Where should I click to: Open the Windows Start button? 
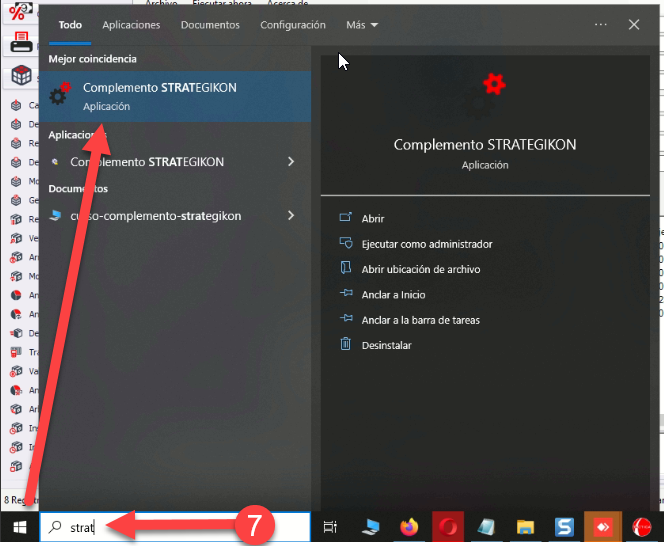point(19,527)
